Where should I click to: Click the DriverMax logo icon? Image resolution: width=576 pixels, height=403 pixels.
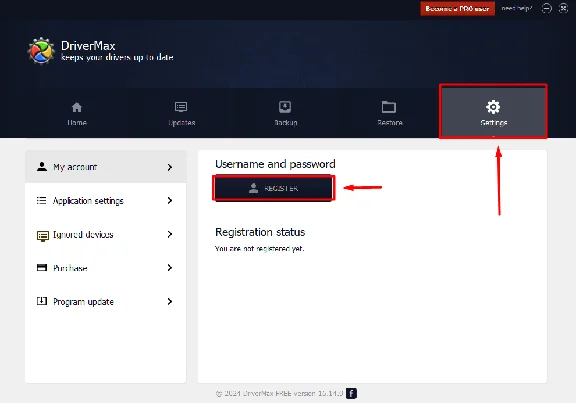pos(41,51)
